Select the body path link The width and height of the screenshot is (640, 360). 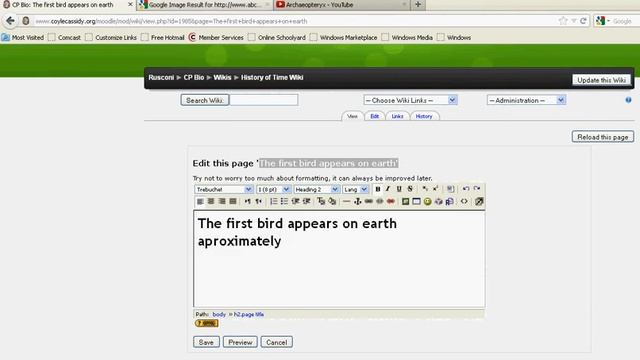219,314
